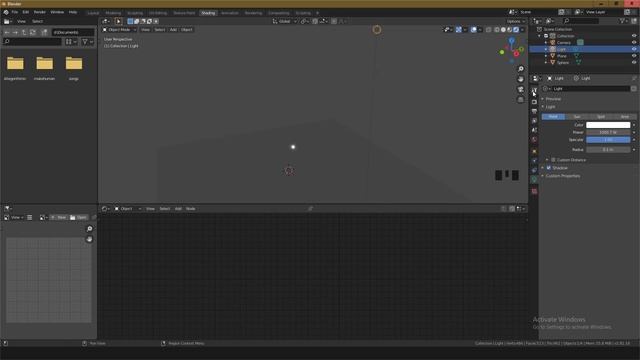
Task: Switch to wireframe viewport shading
Action: click(497, 30)
